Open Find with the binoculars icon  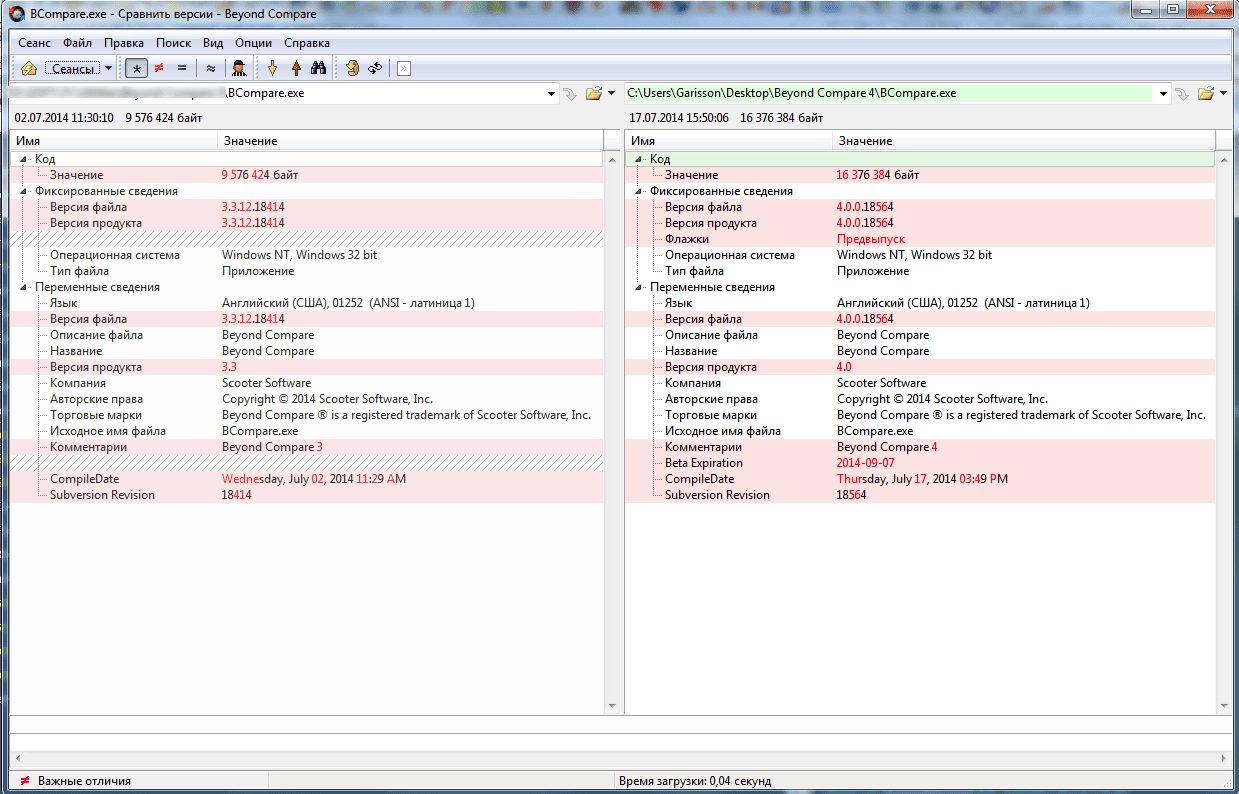tap(319, 69)
